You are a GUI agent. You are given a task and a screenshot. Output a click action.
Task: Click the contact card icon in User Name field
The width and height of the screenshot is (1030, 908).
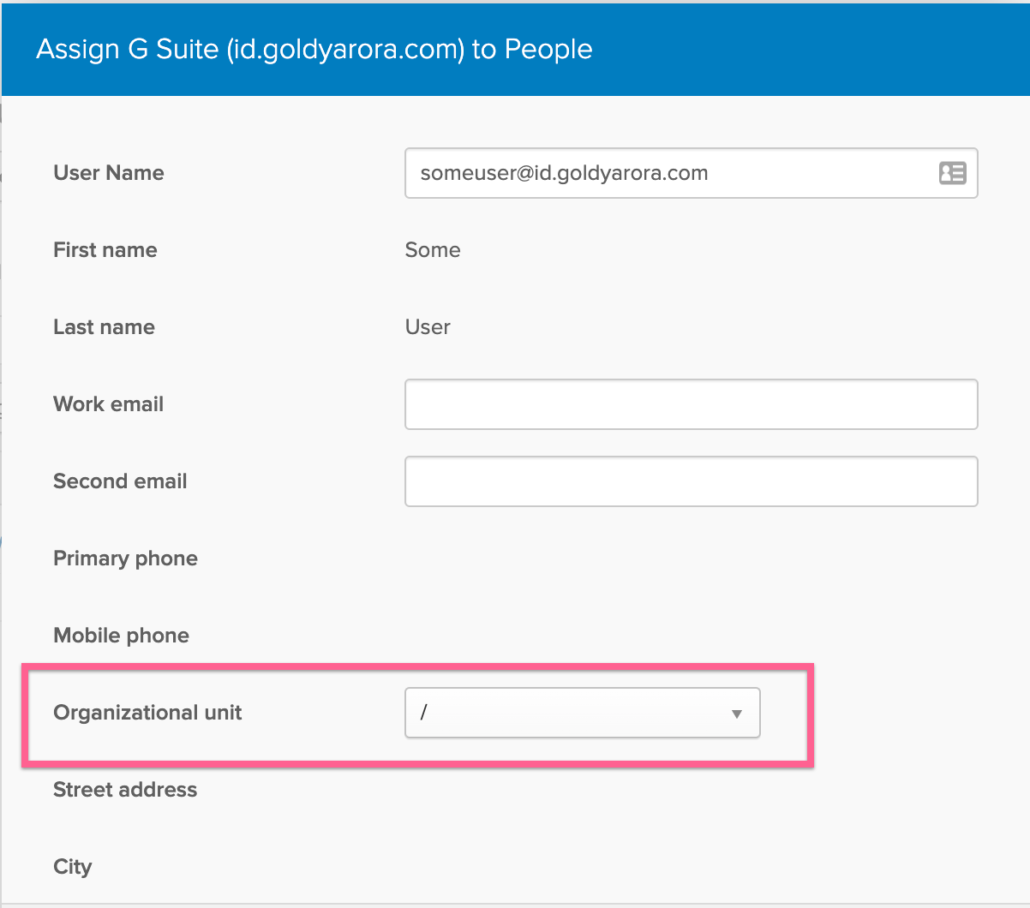tap(952, 173)
